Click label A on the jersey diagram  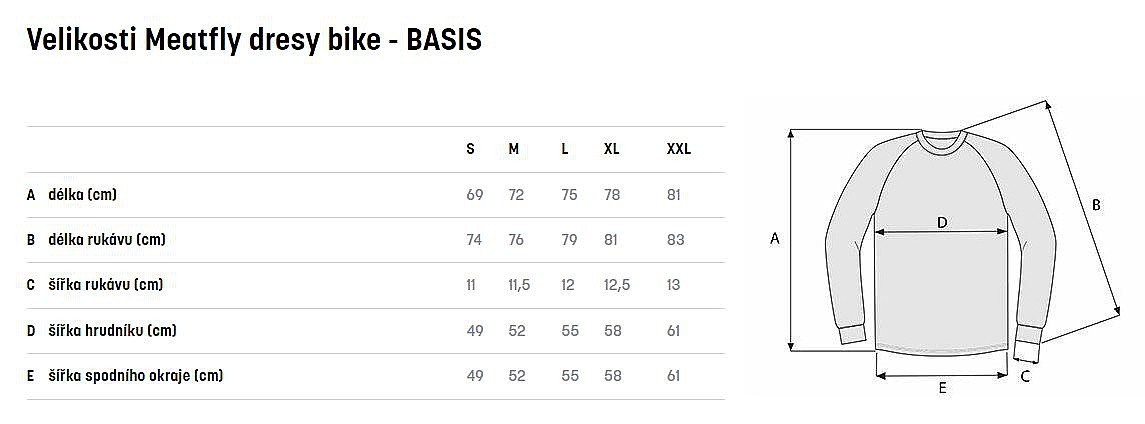click(775, 238)
